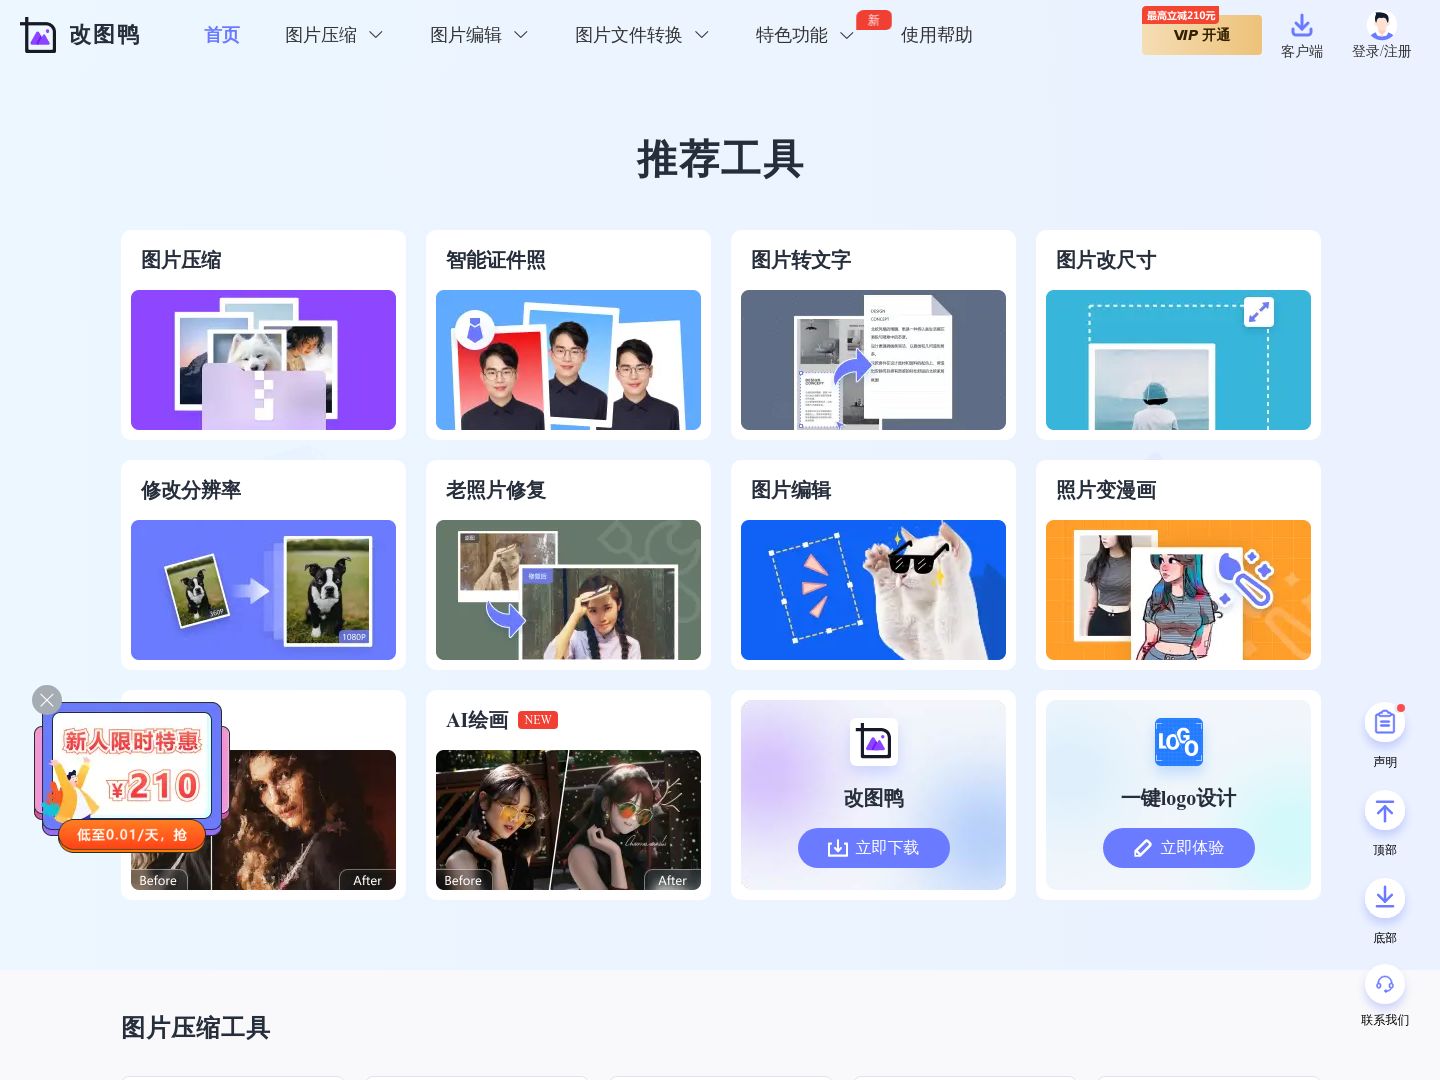Click the VIP 开通 button
This screenshot has width=1440, height=1080.
[x=1202, y=35]
